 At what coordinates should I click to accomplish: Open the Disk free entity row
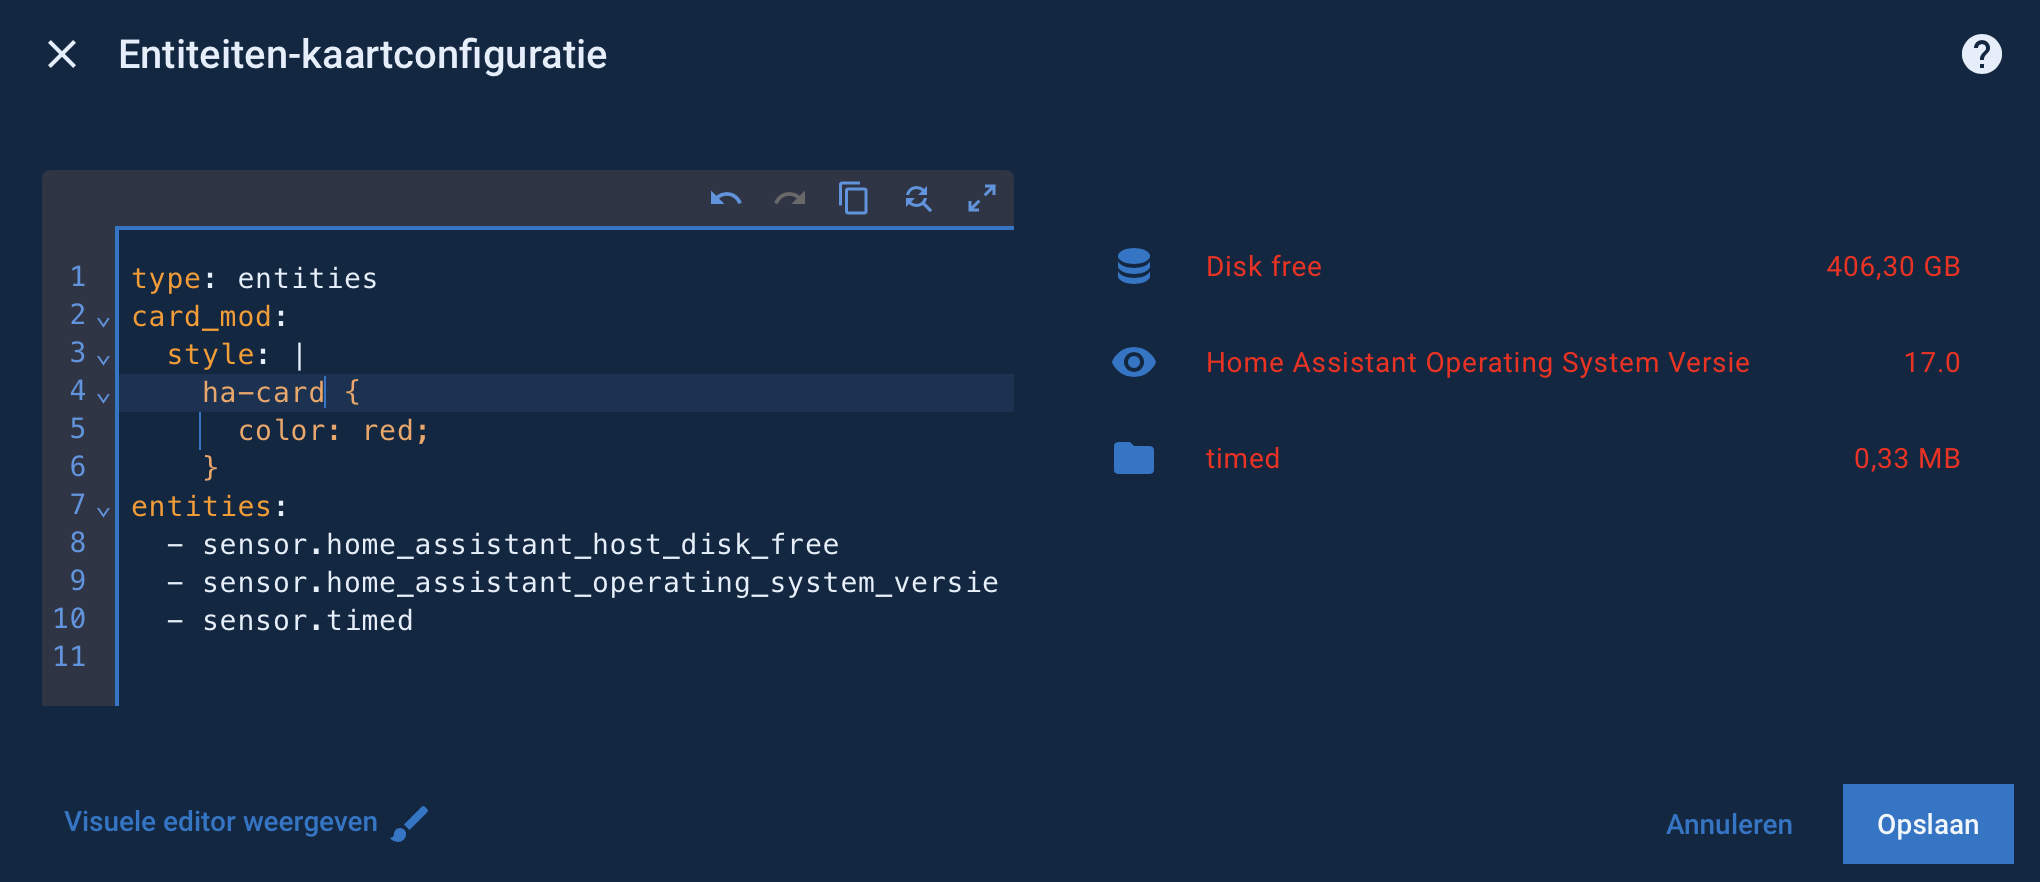coord(1264,266)
